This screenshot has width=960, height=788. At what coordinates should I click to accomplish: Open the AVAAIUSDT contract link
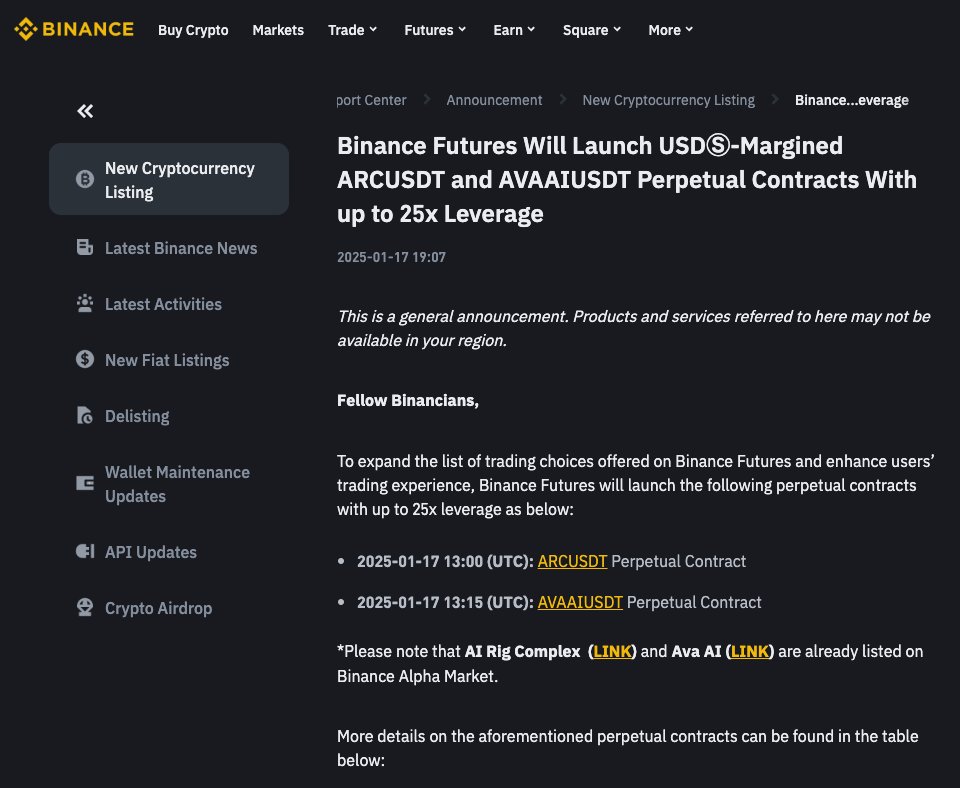tap(580, 602)
